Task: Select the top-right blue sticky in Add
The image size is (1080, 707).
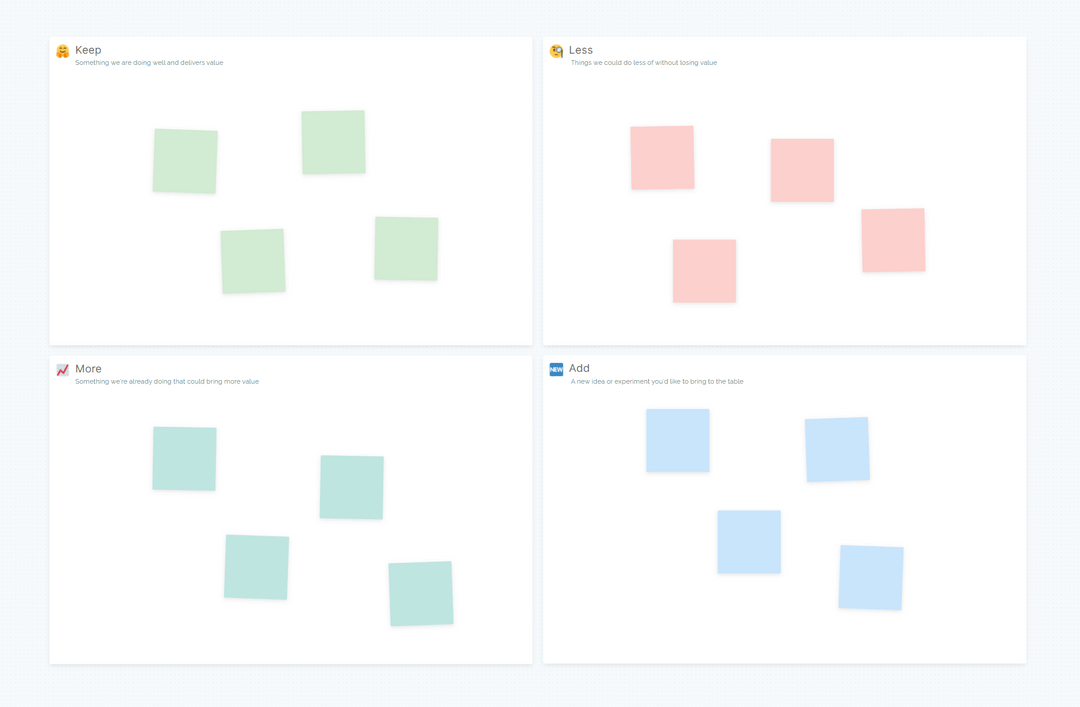Action: [x=837, y=449]
